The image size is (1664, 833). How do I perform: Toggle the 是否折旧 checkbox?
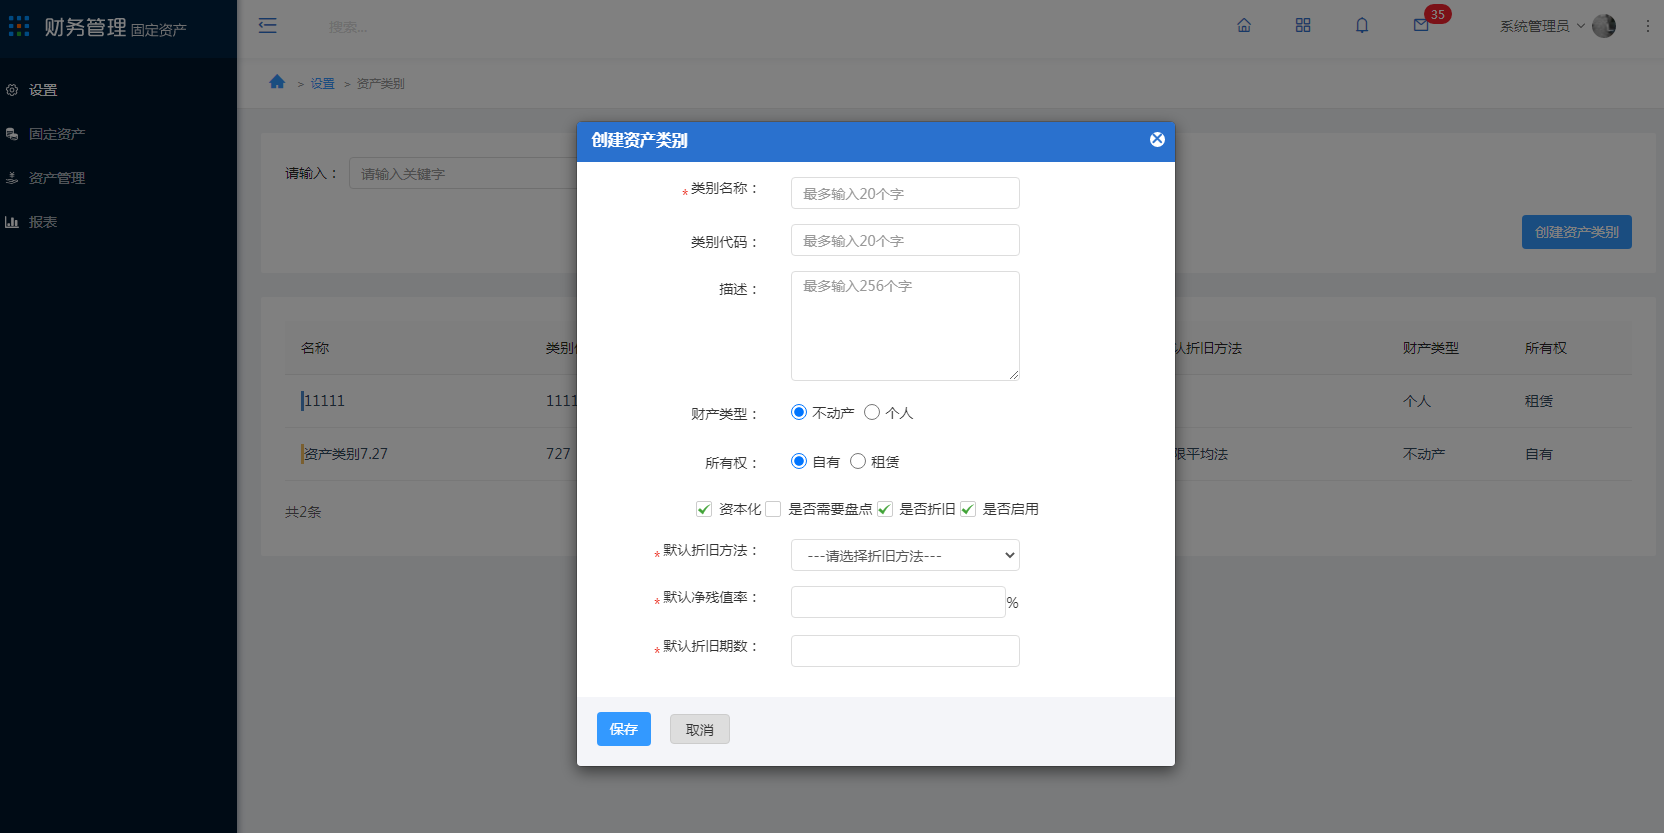click(884, 509)
